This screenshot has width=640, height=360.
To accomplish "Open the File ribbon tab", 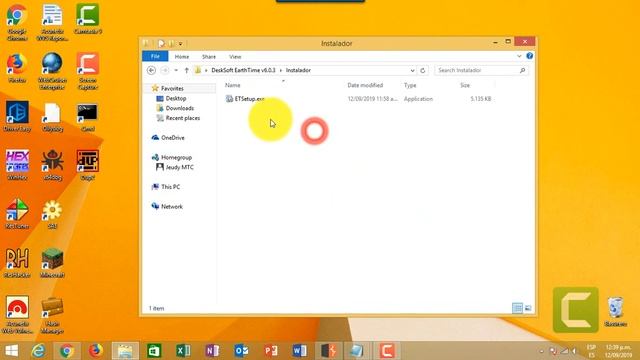I will point(155,56).
